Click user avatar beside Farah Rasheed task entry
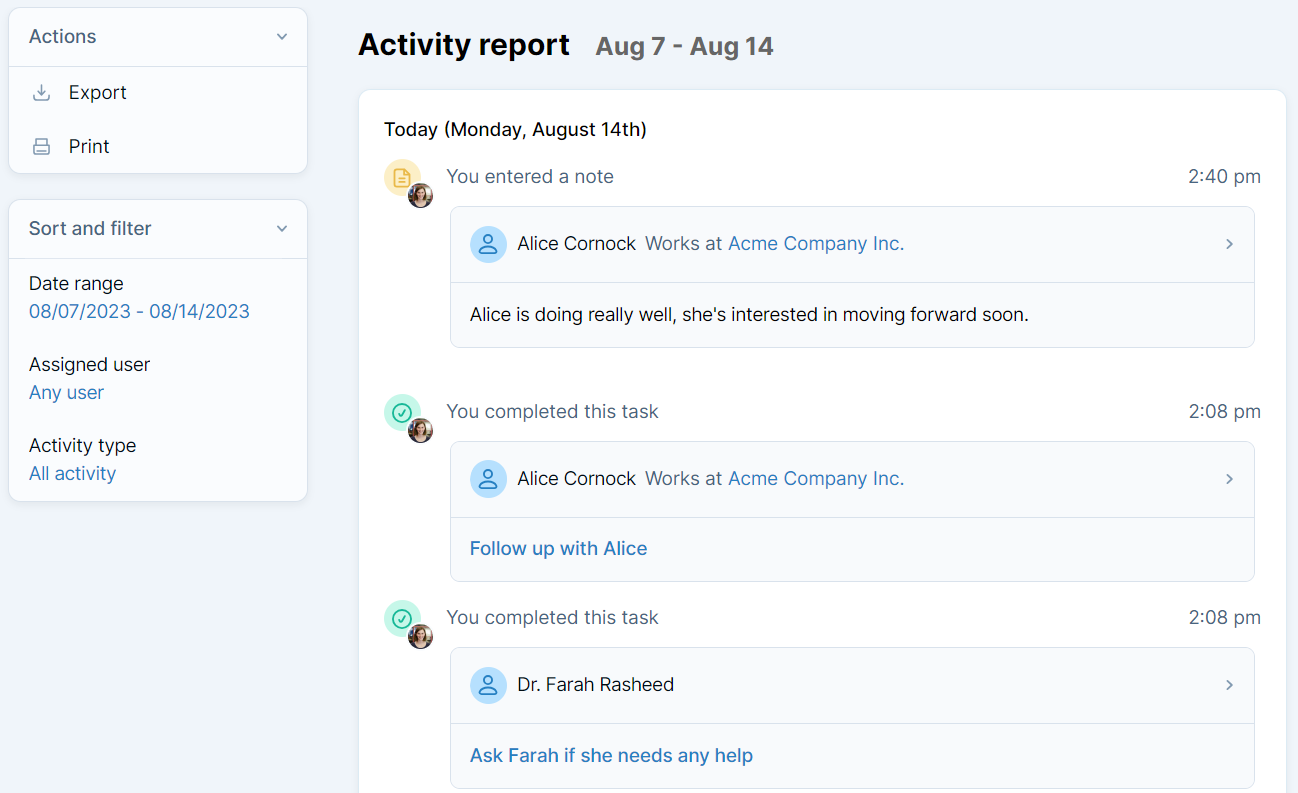This screenshot has width=1298, height=793. [x=421, y=636]
